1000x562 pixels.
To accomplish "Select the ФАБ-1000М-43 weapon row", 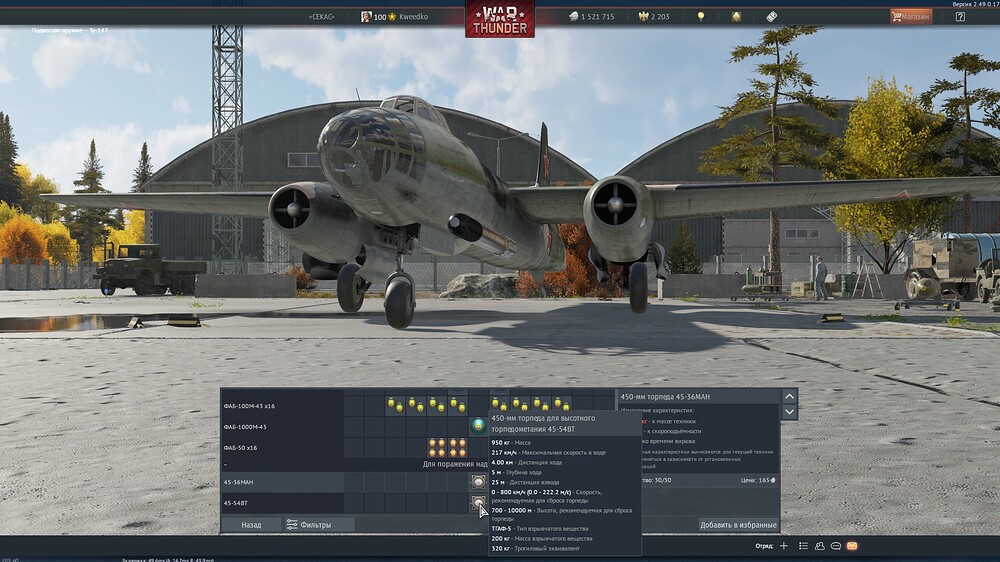I will pyautogui.click(x=282, y=427).
